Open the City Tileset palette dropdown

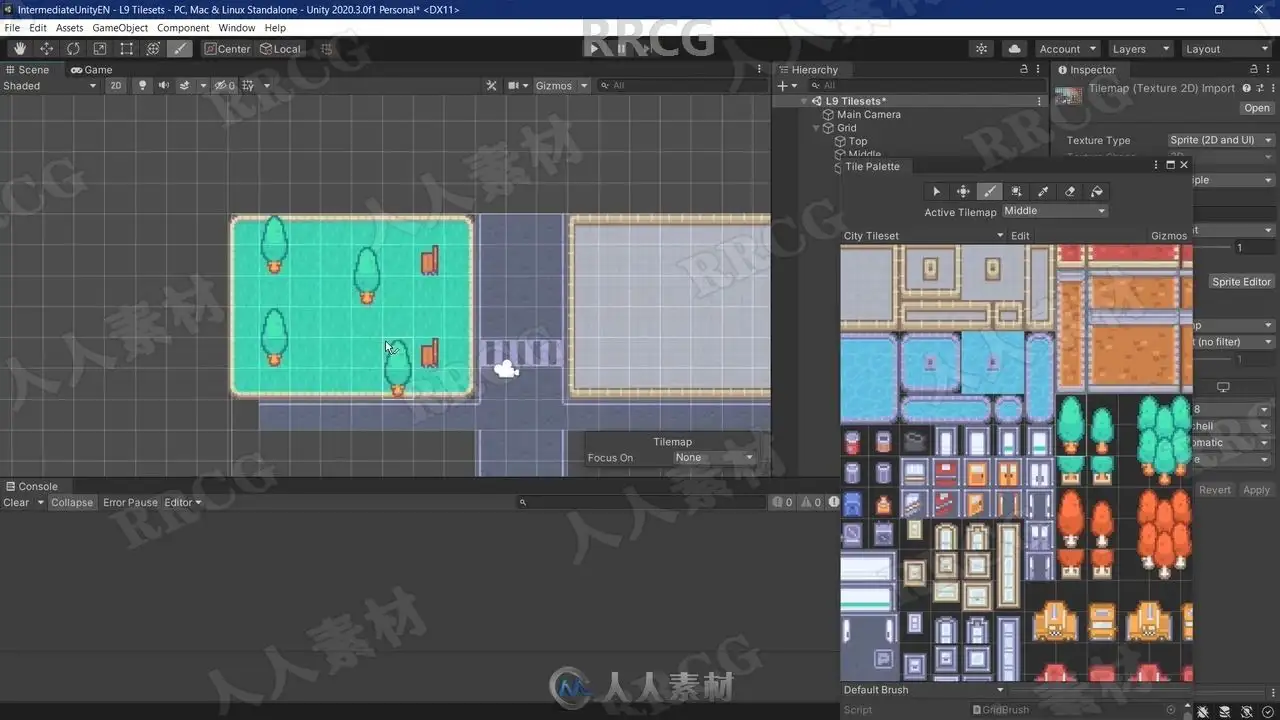pos(923,236)
